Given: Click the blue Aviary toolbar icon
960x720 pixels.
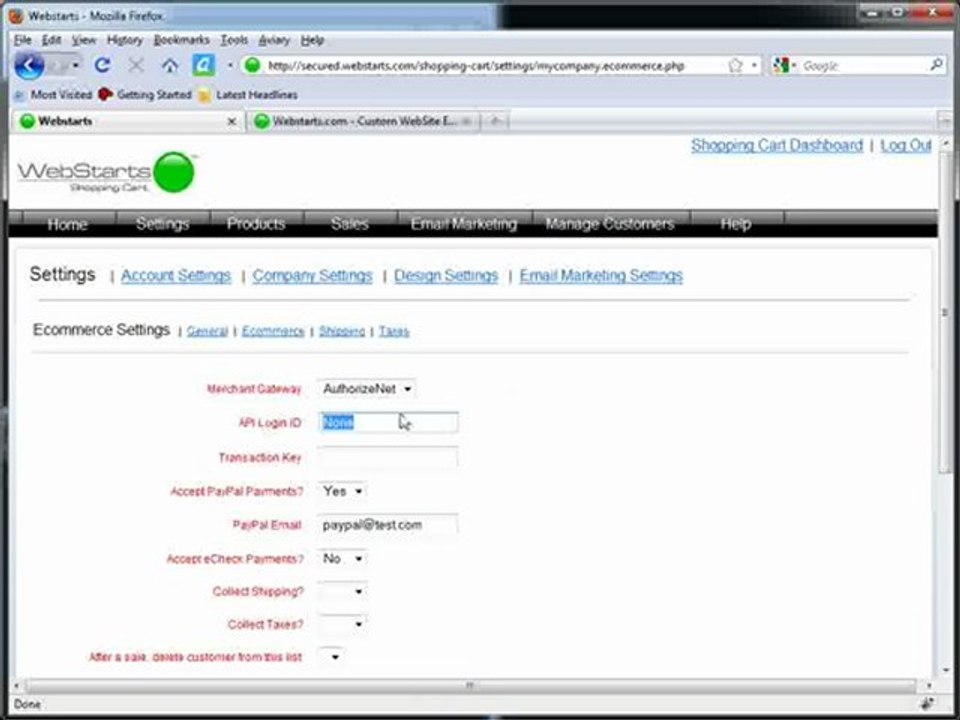Looking at the screenshot, I should pos(203,65).
